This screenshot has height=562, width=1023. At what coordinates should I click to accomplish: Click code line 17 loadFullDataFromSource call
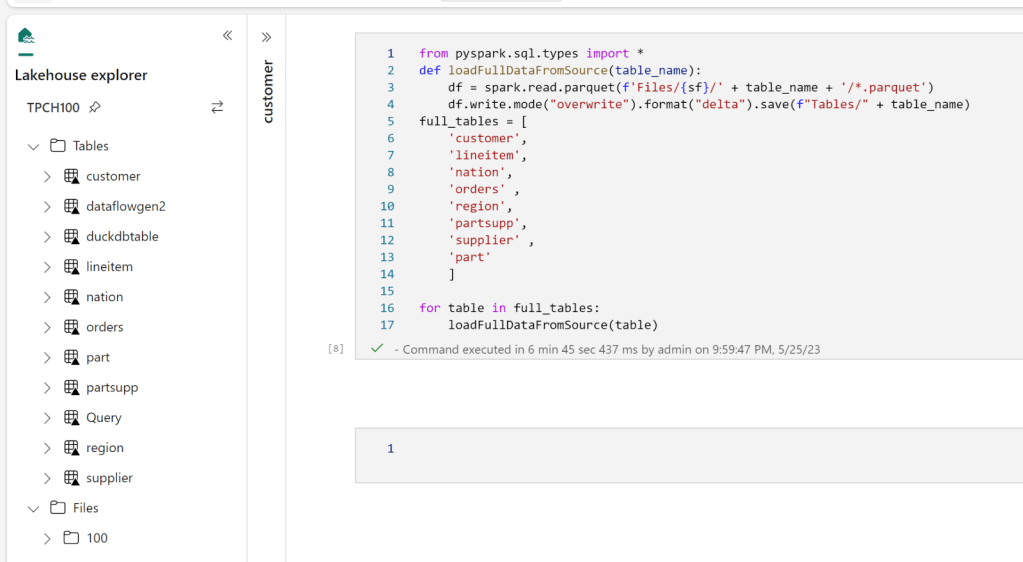point(552,325)
